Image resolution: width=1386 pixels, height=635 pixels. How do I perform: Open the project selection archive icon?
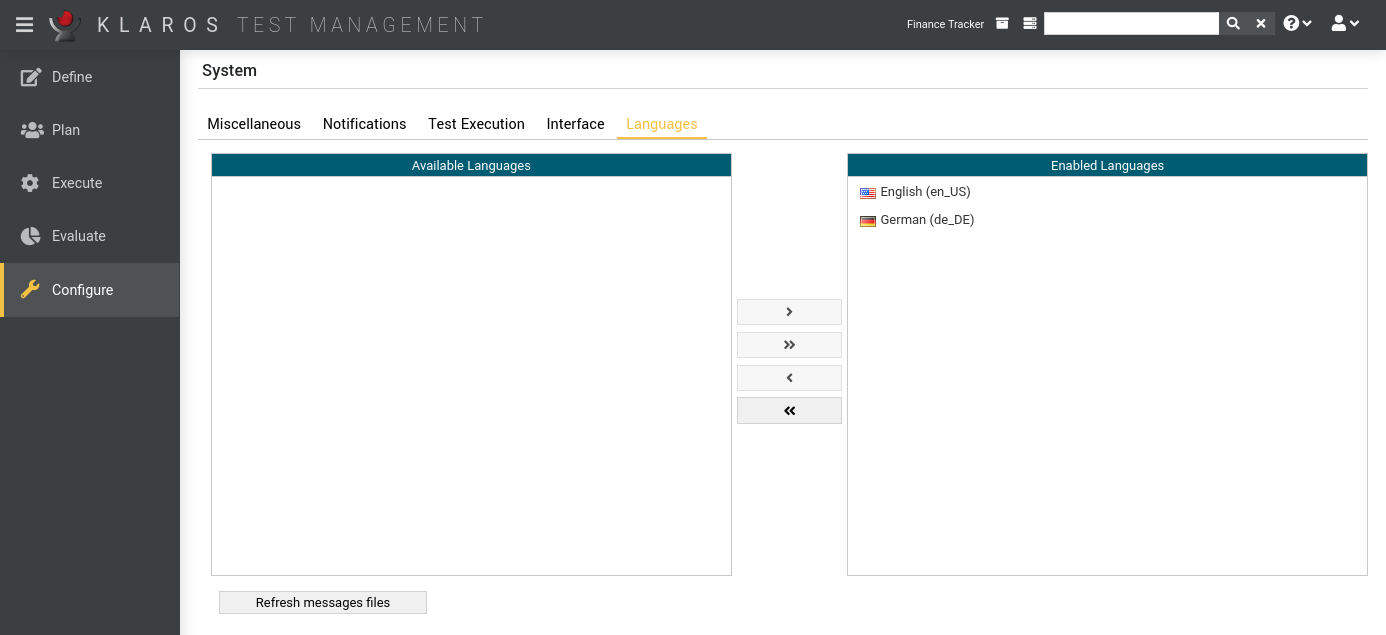tap(1002, 24)
